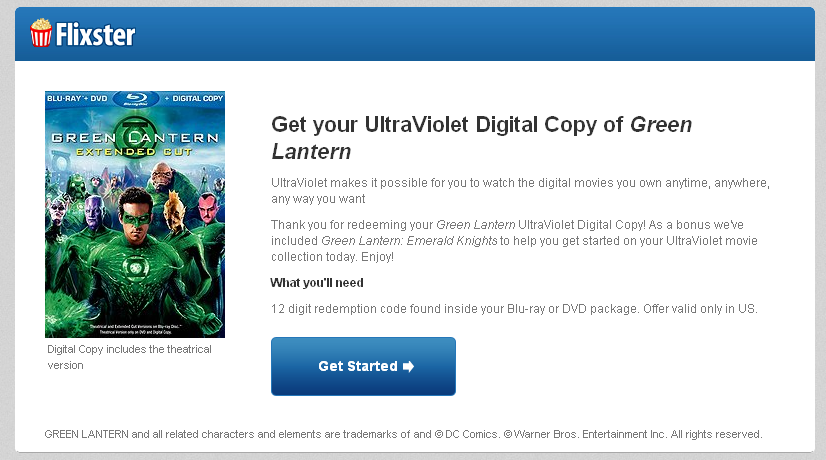
Task: Click the "What you'll need" subheading
Action: click(x=317, y=283)
